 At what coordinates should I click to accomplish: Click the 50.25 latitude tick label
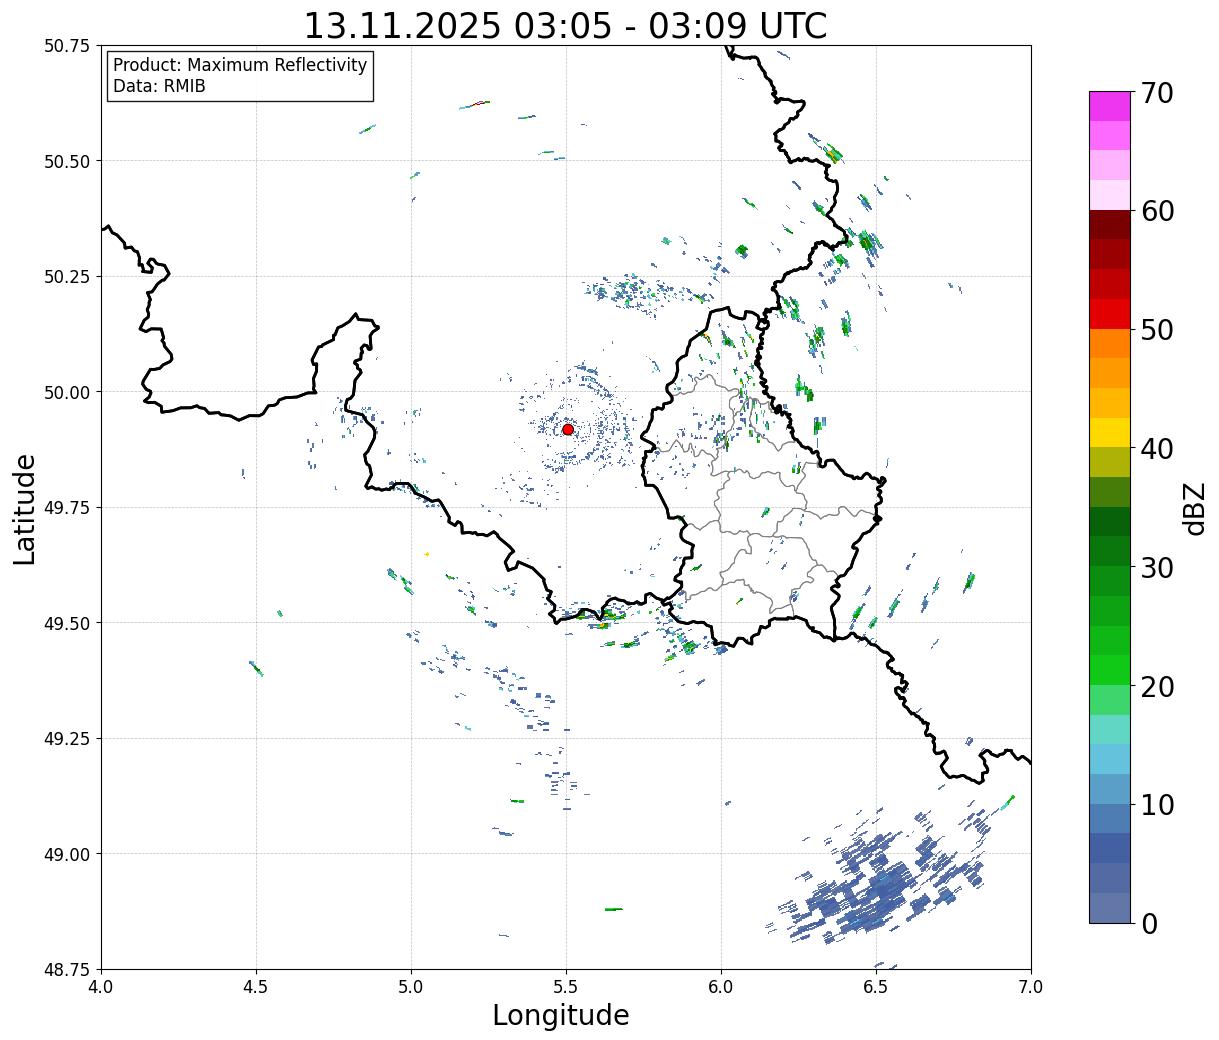[x=67, y=277]
